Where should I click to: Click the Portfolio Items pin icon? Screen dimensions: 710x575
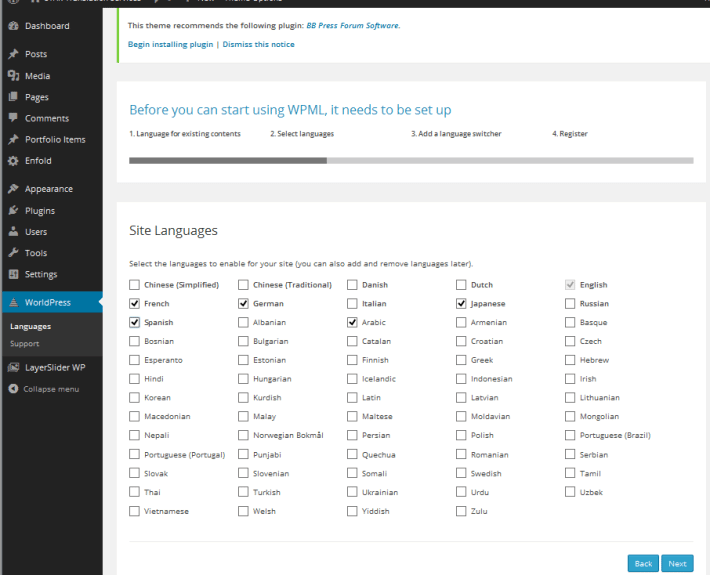pyautogui.click(x=14, y=139)
